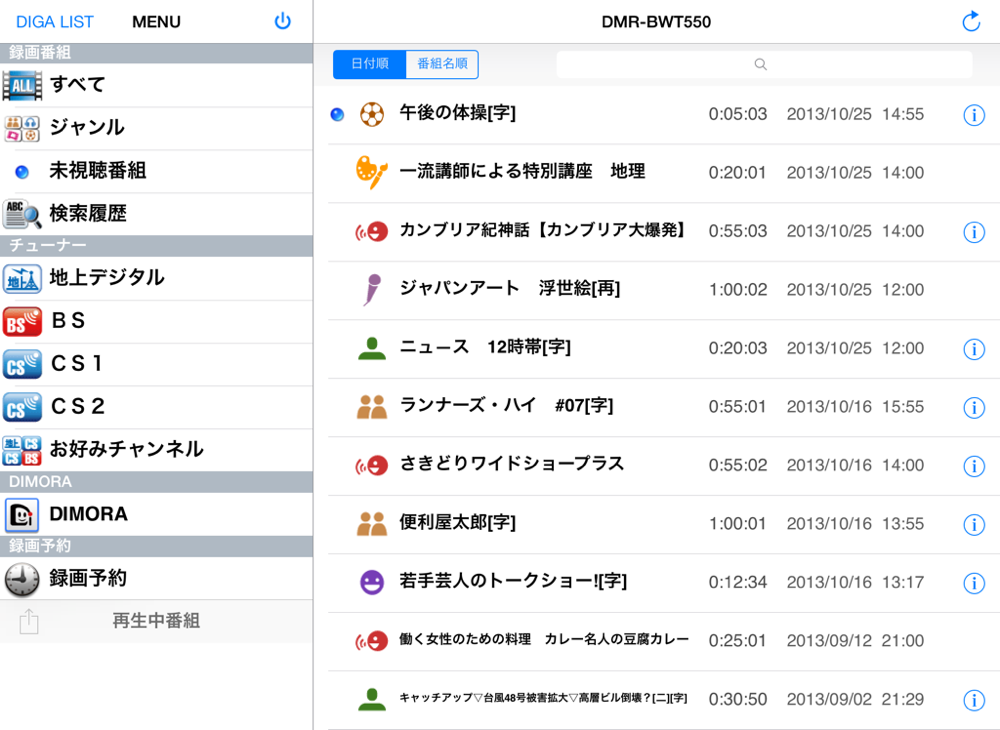Open the お好みチャンネル favorites icon

(x=22, y=450)
